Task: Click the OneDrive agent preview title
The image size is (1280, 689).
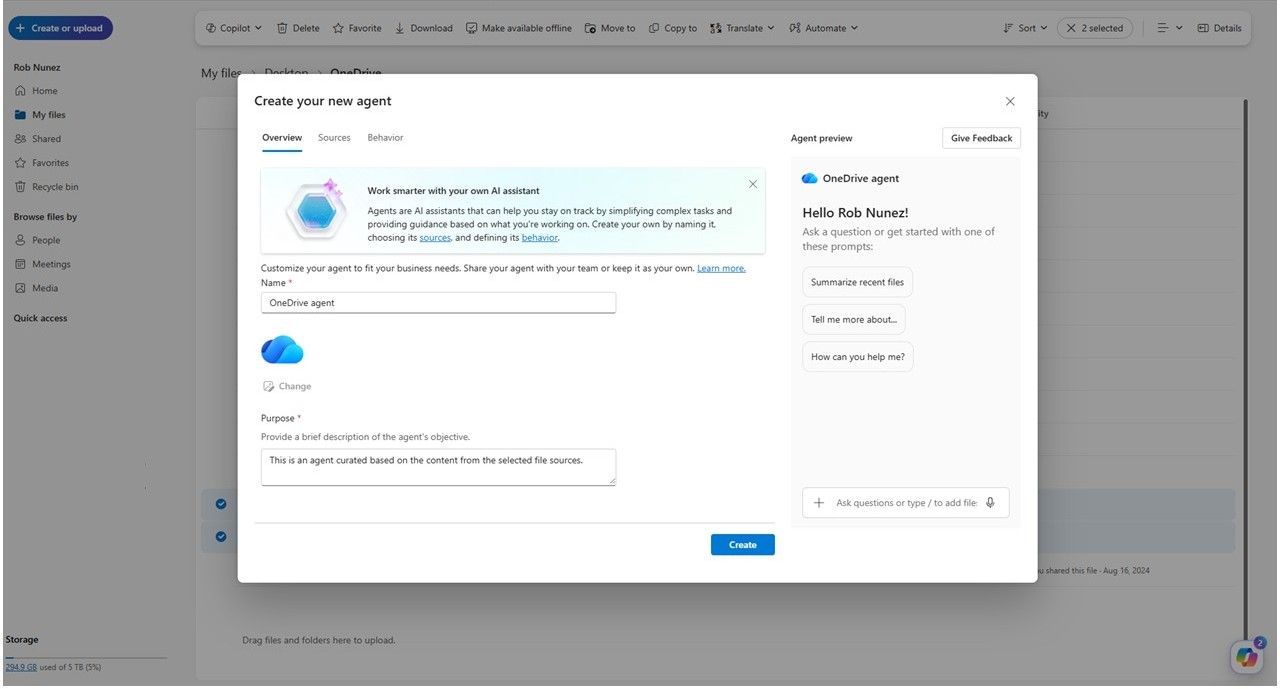Action: coord(861,179)
